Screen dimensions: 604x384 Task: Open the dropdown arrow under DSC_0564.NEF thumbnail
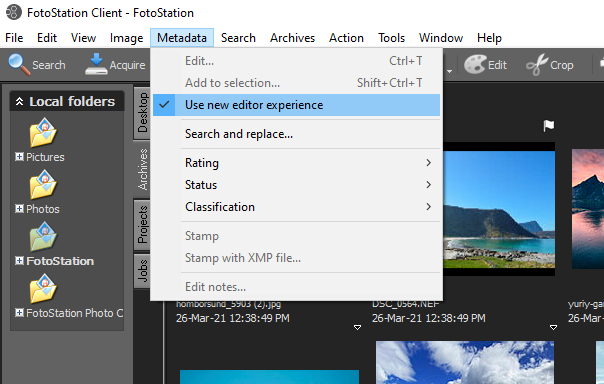[x=554, y=327]
